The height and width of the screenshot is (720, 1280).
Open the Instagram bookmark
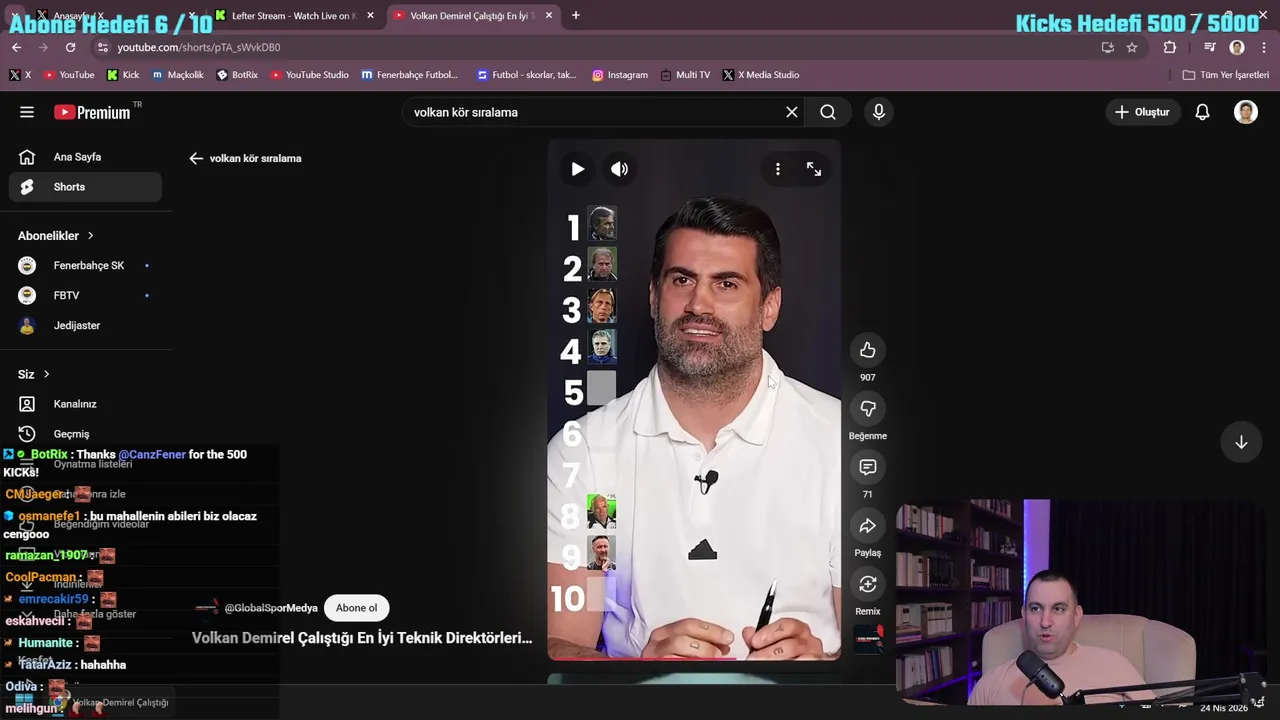tap(619, 75)
